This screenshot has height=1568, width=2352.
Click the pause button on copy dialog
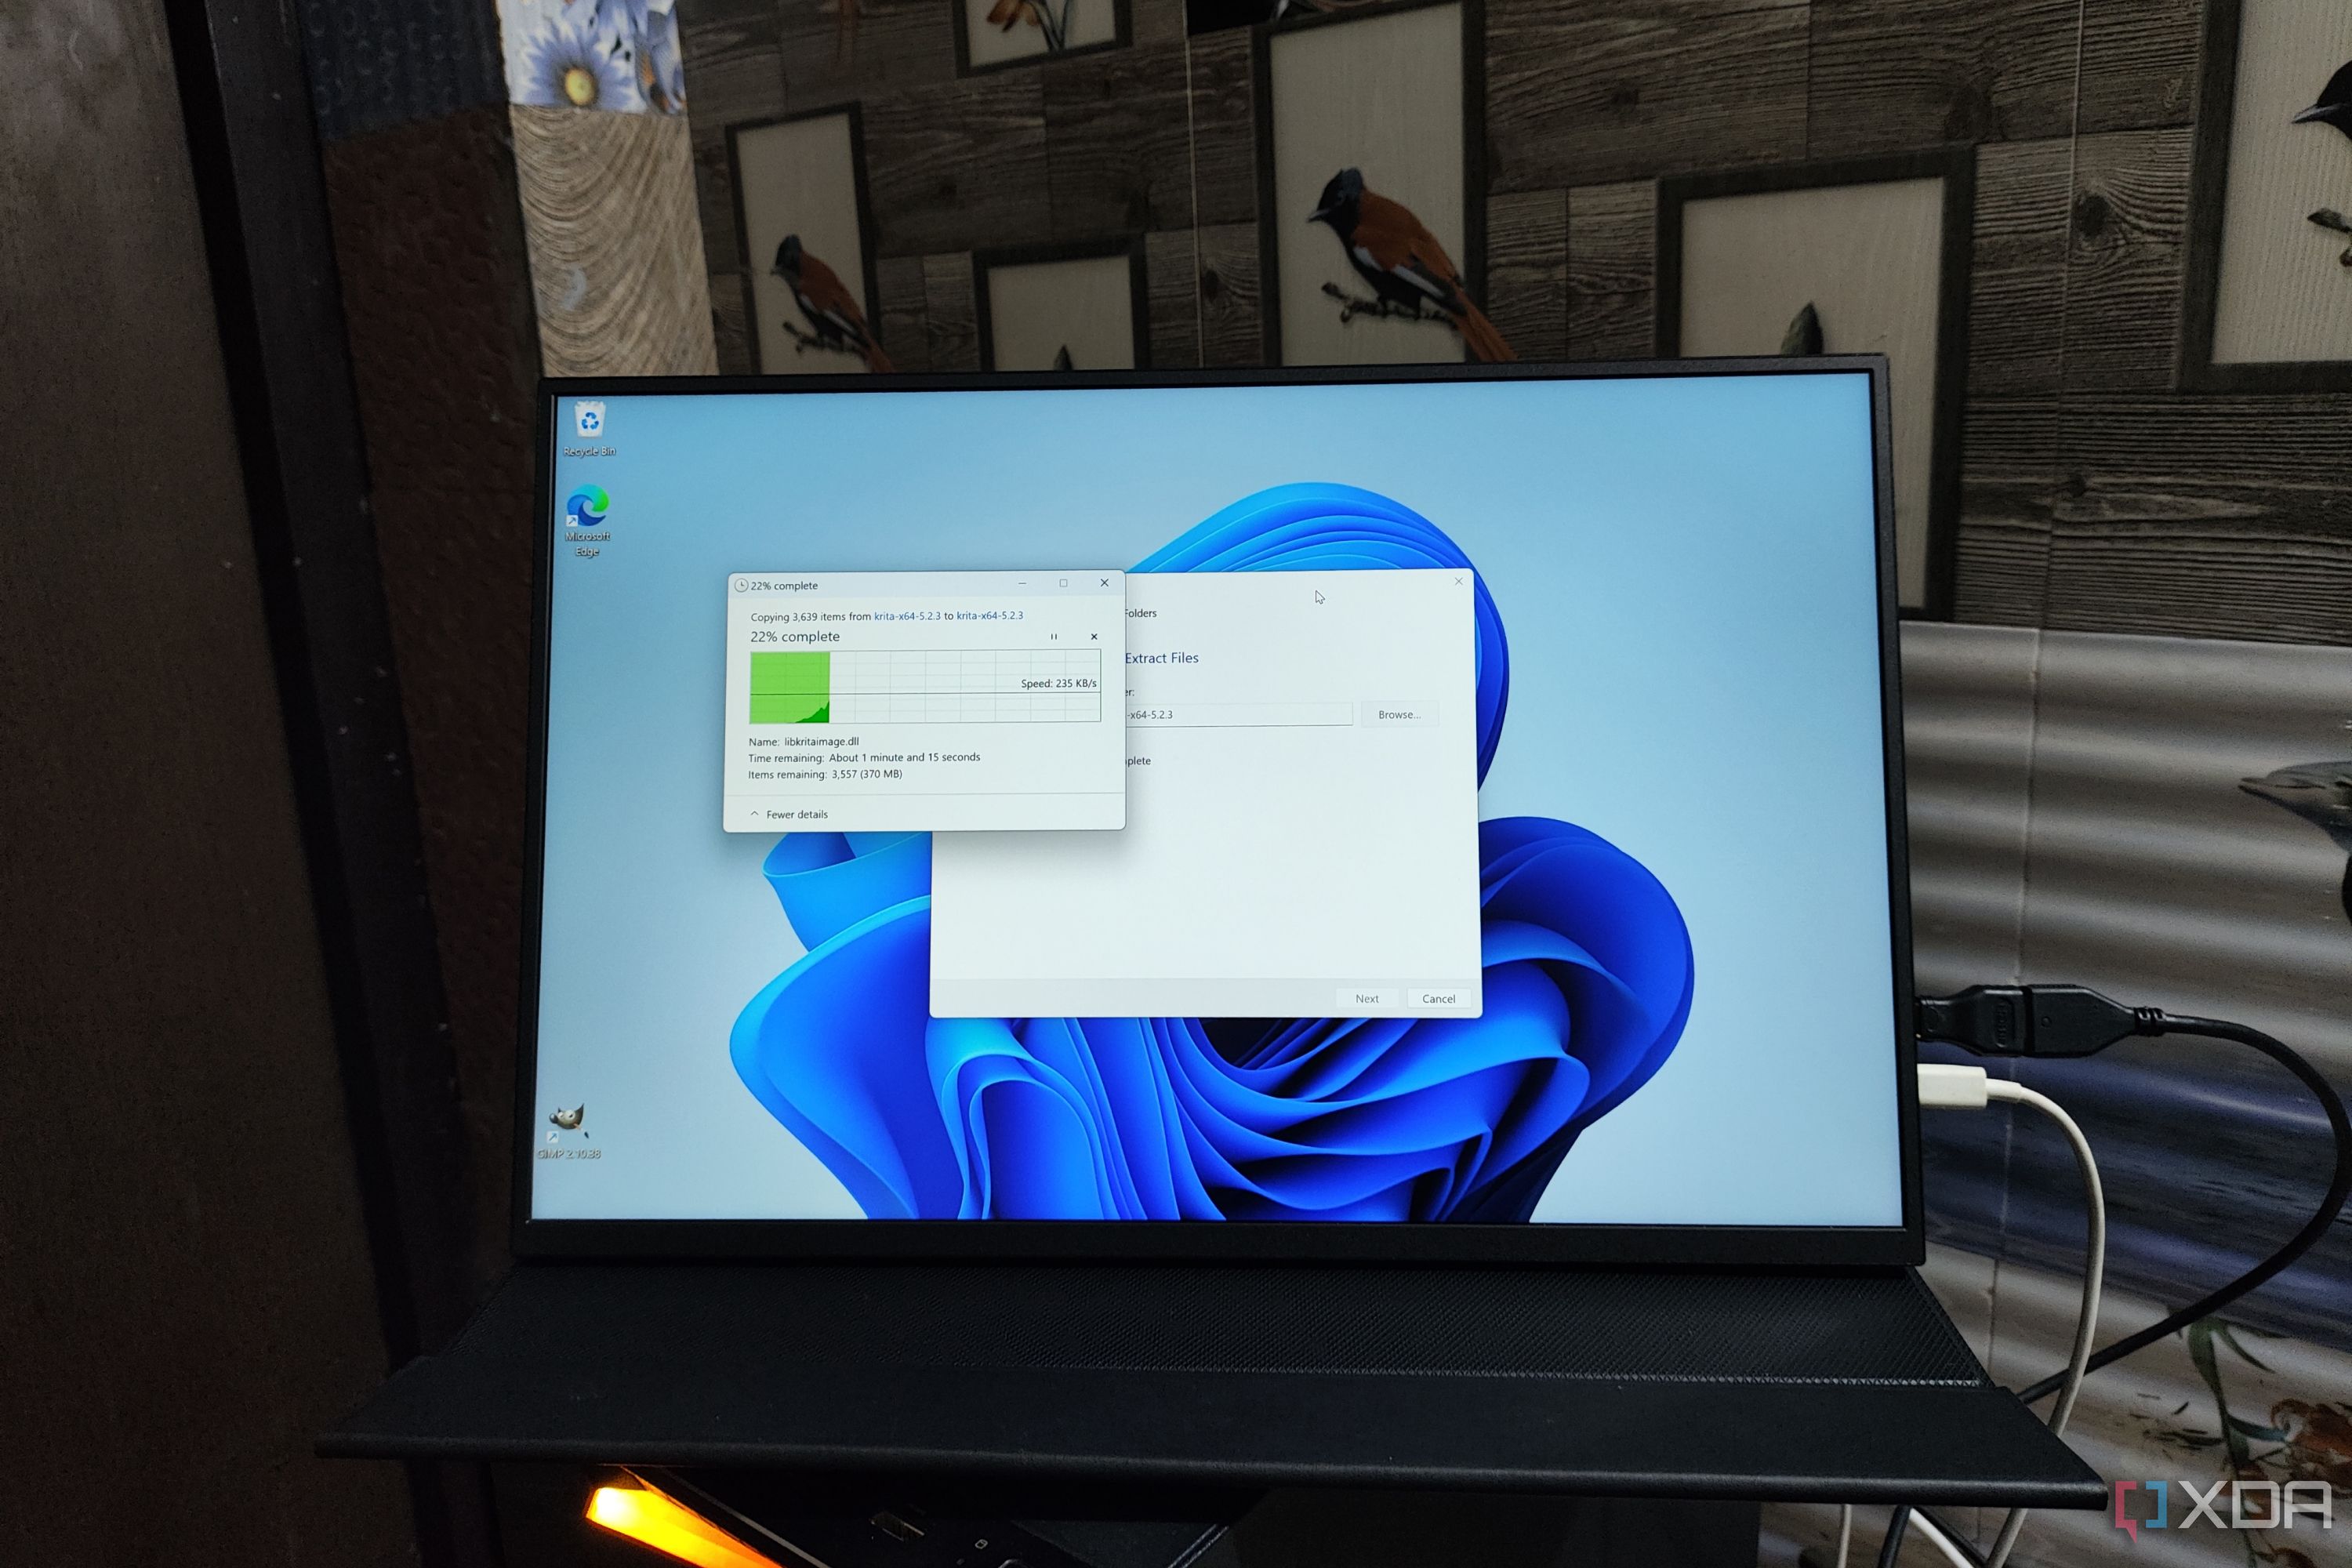pos(1052,635)
